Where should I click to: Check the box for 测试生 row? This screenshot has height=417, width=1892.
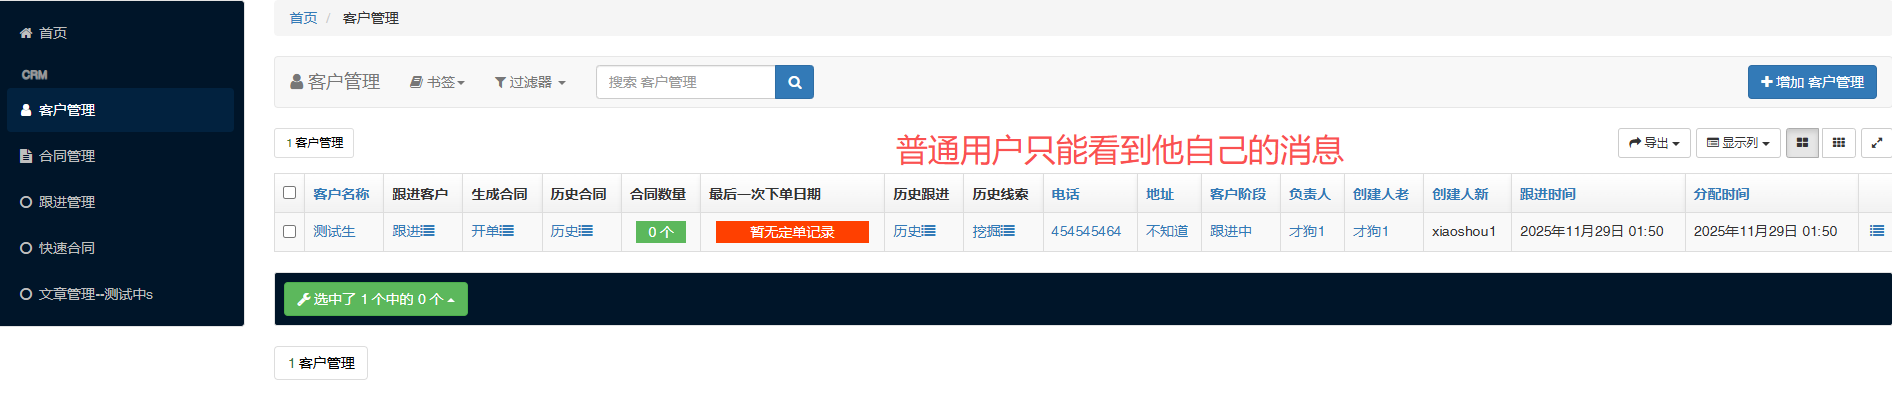click(289, 231)
